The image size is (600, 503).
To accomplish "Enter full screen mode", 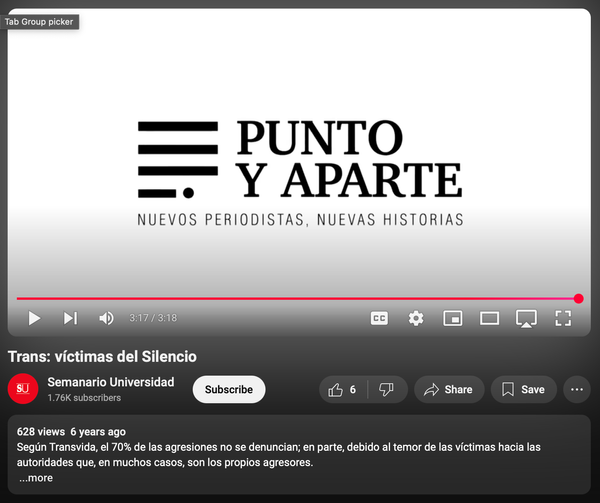I will click(x=563, y=318).
